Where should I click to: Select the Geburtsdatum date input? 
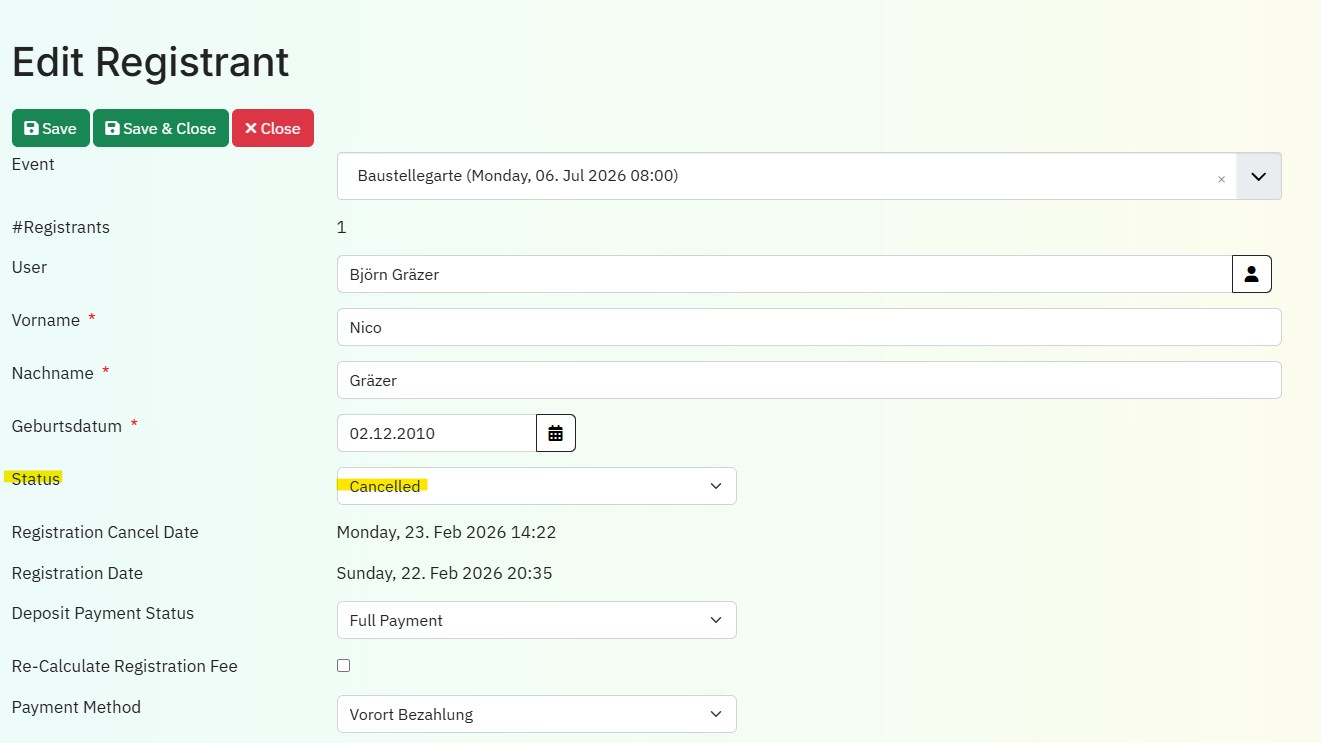436,433
